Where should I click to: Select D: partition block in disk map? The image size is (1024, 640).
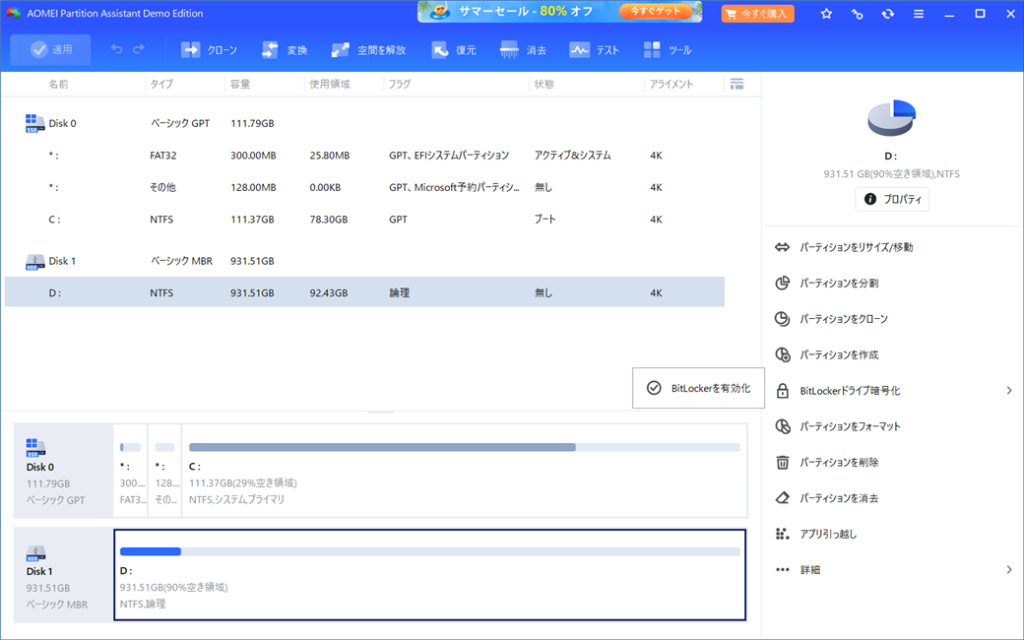pyautogui.click(x=430, y=575)
